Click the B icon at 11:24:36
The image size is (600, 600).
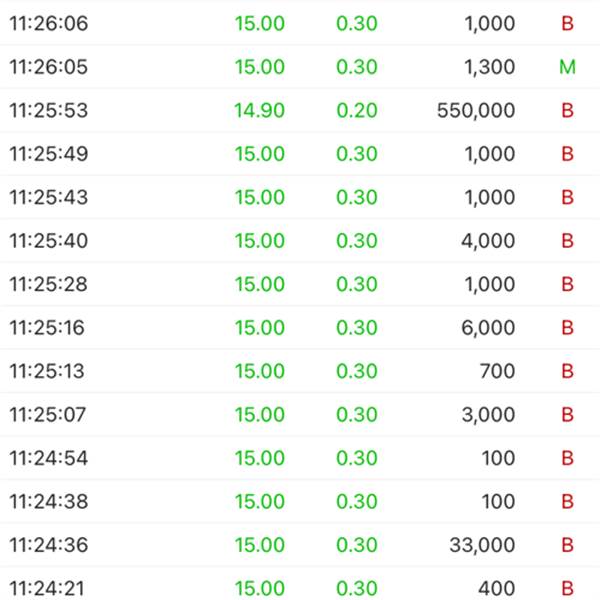(567, 545)
